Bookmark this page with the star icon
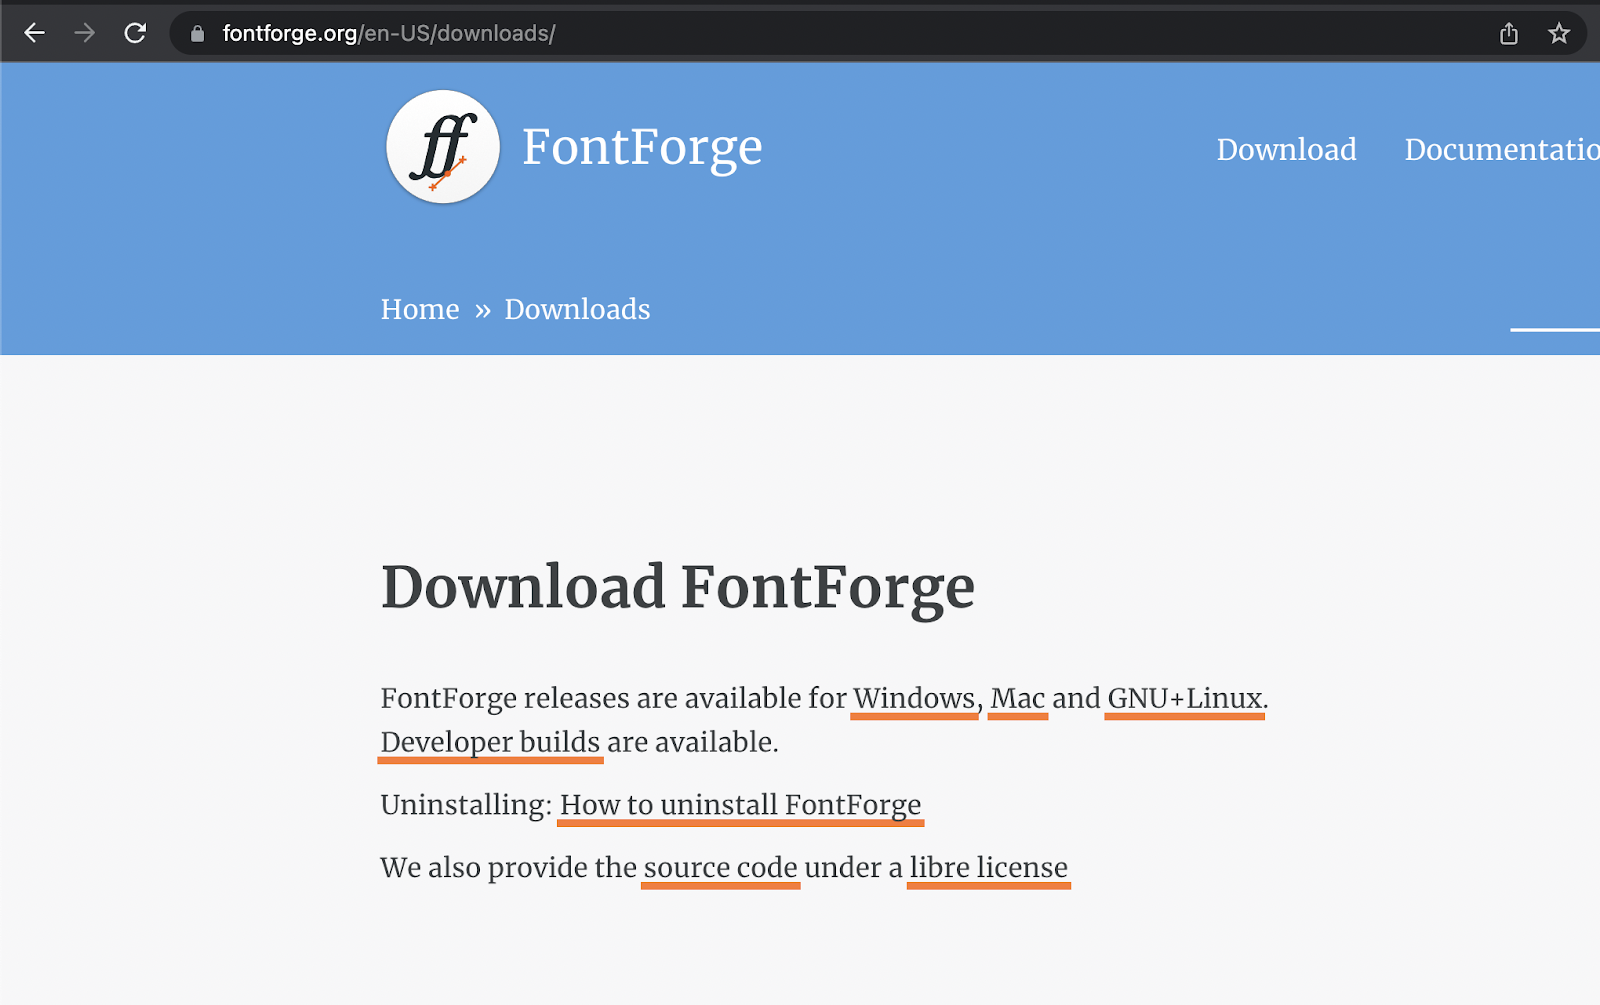This screenshot has height=1005, width=1600. (1559, 32)
